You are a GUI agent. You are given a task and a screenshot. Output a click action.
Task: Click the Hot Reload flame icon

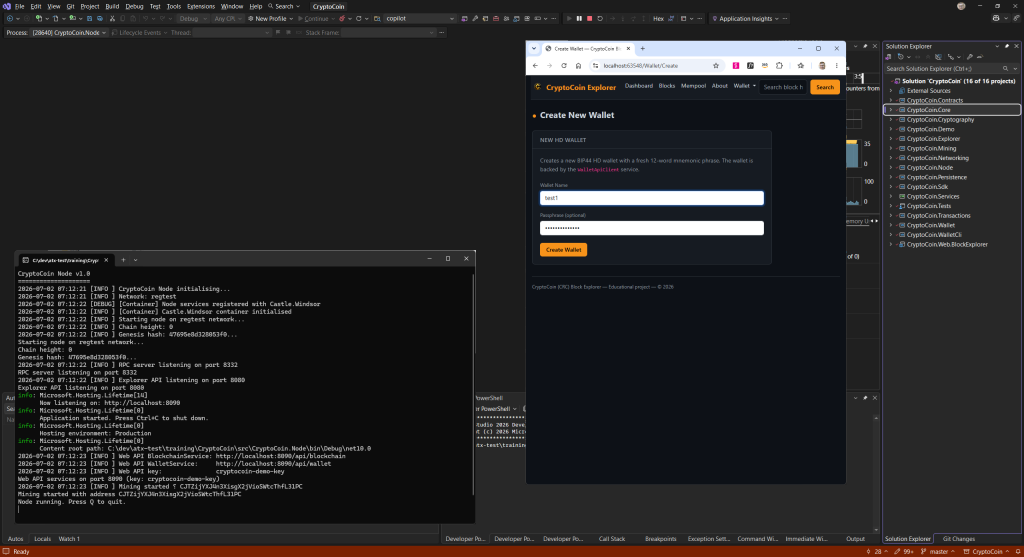[x=342, y=18]
